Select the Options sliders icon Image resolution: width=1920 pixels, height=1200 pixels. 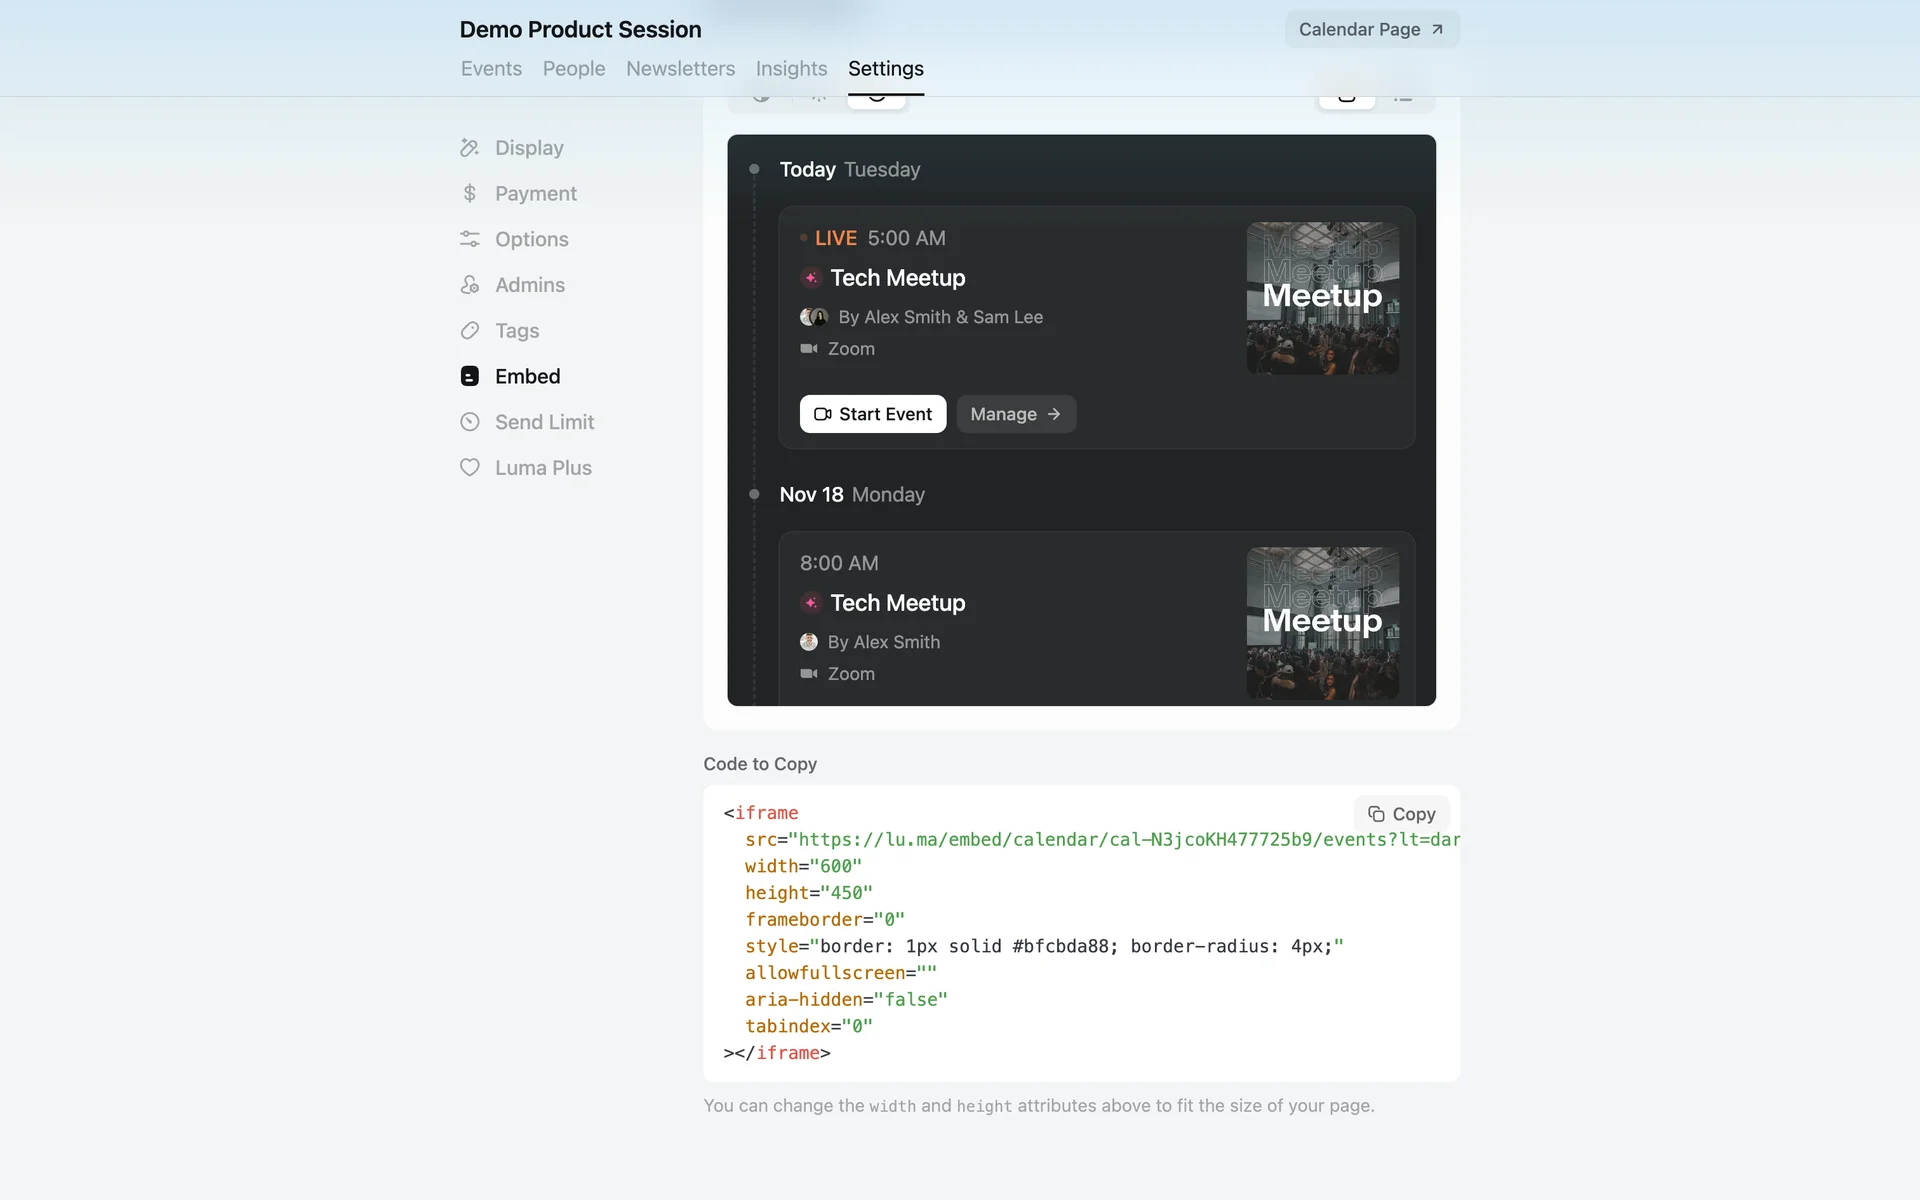pos(469,239)
